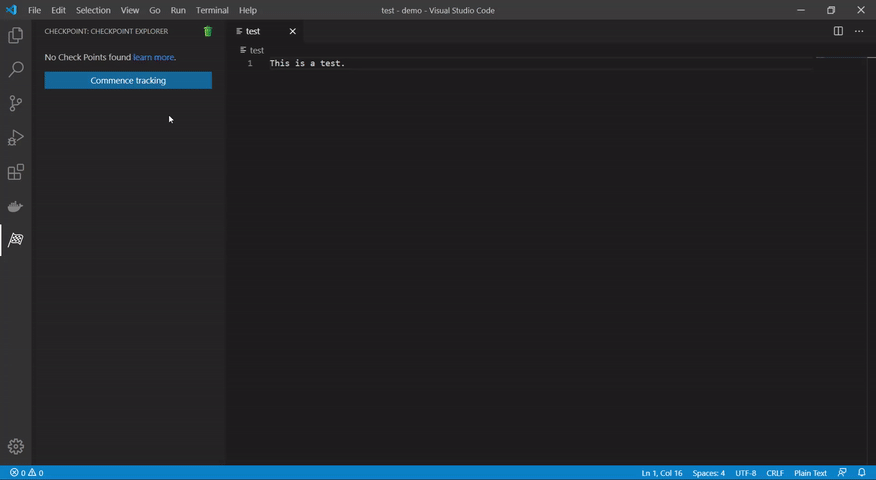876x480 pixels.
Task: Open the Explorer view in activity bar
Action: [16, 35]
